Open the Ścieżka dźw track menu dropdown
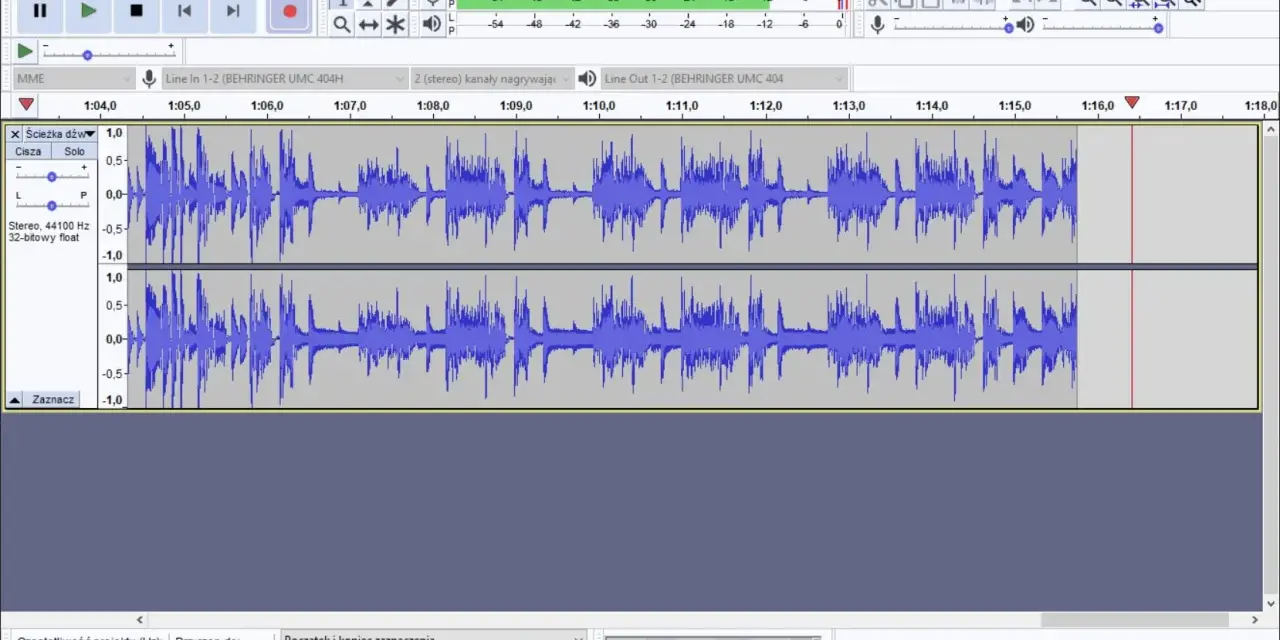Image resolution: width=1280 pixels, height=640 pixels. (60, 134)
